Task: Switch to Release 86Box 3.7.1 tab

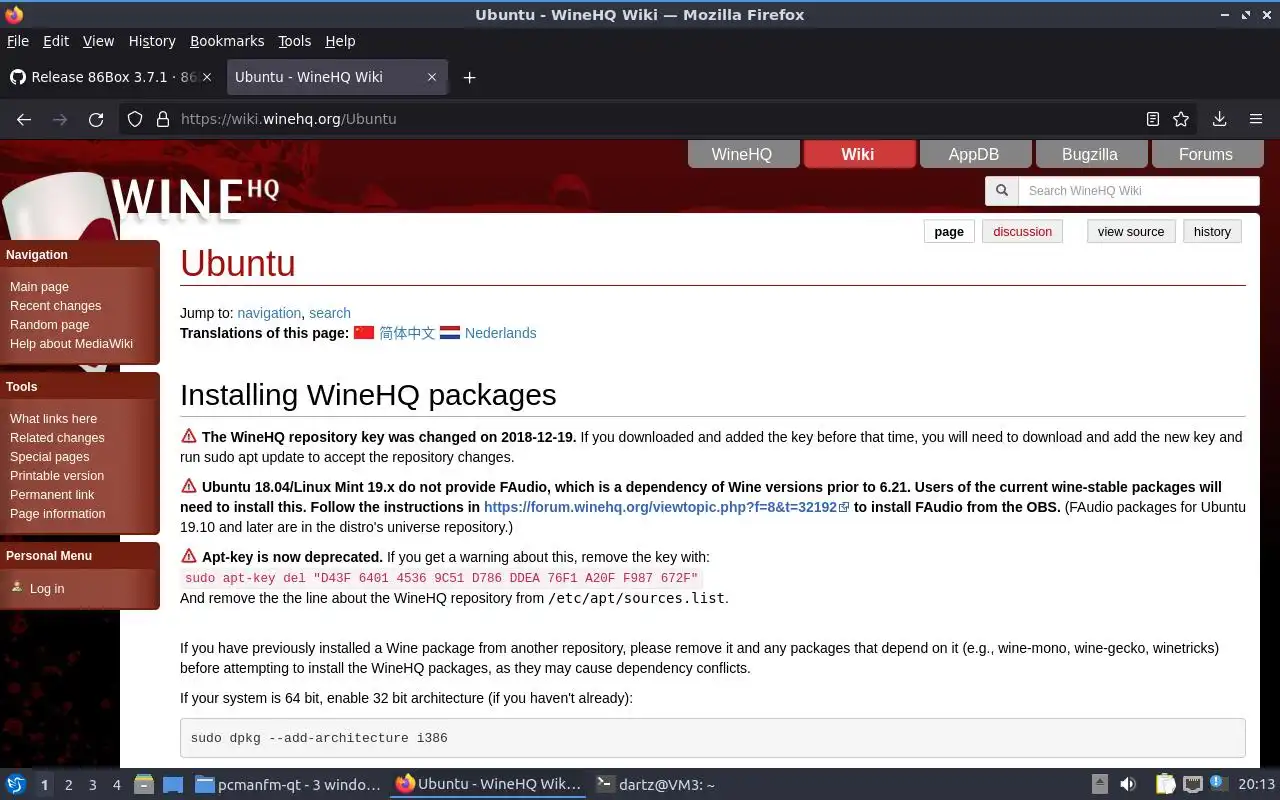Action: (x=112, y=77)
